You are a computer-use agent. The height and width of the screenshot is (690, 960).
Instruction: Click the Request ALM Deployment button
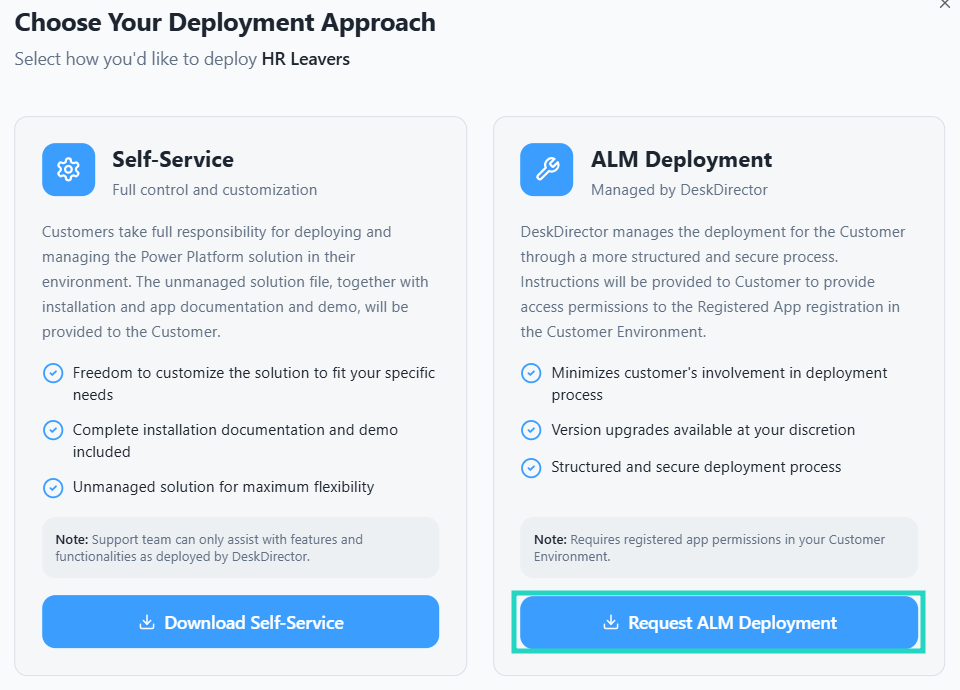coord(719,621)
